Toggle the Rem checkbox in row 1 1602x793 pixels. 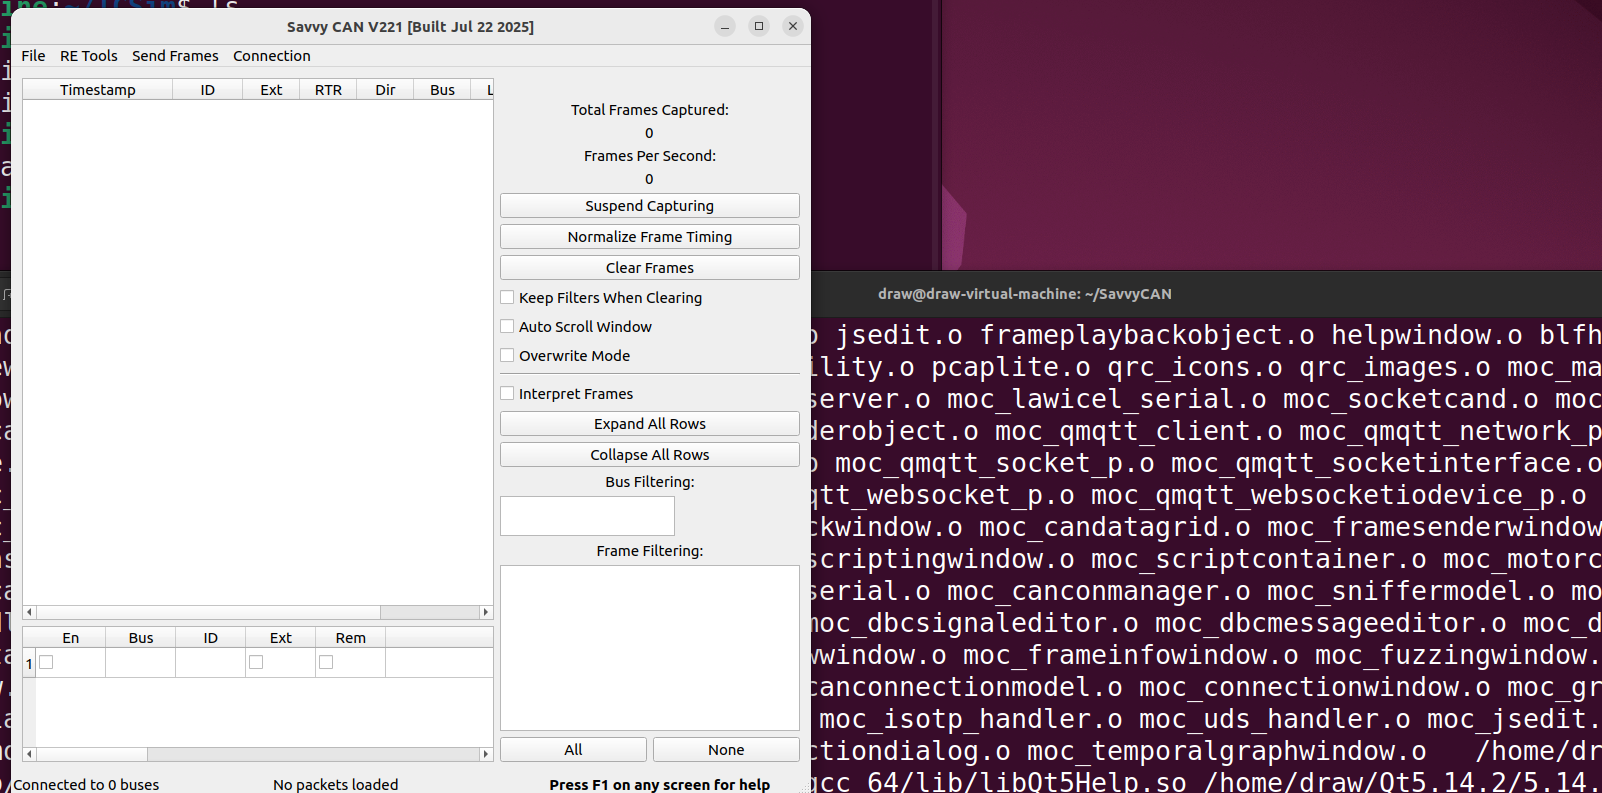click(x=326, y=662)
